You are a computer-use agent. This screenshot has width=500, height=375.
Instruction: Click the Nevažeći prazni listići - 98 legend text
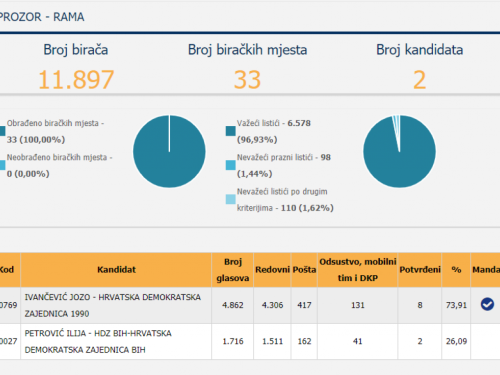tap(284, 165)
